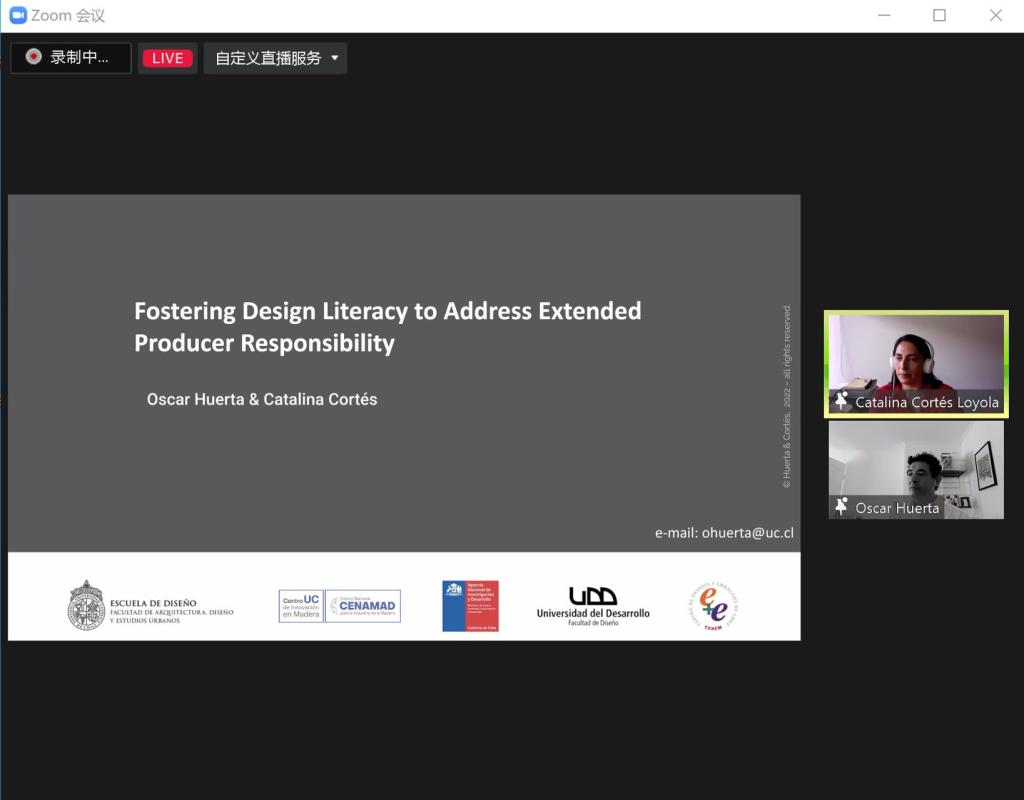Screen dimensions: 1024x800
Task: Click the authors line Oscar Huerta & Catalina Cortés
Action: [262, 399]
